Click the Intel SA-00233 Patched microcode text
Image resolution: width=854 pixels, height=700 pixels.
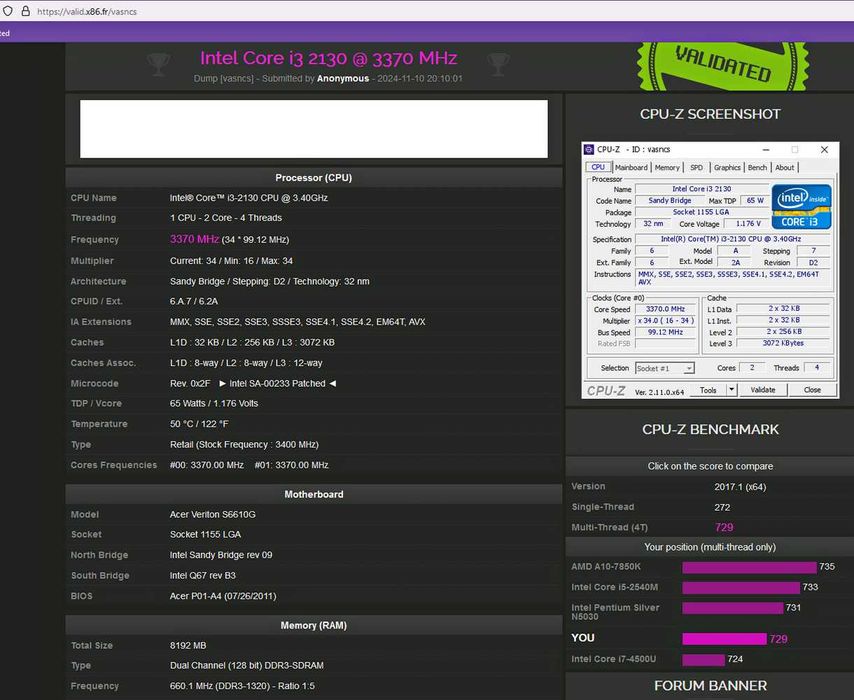[277, 384]
